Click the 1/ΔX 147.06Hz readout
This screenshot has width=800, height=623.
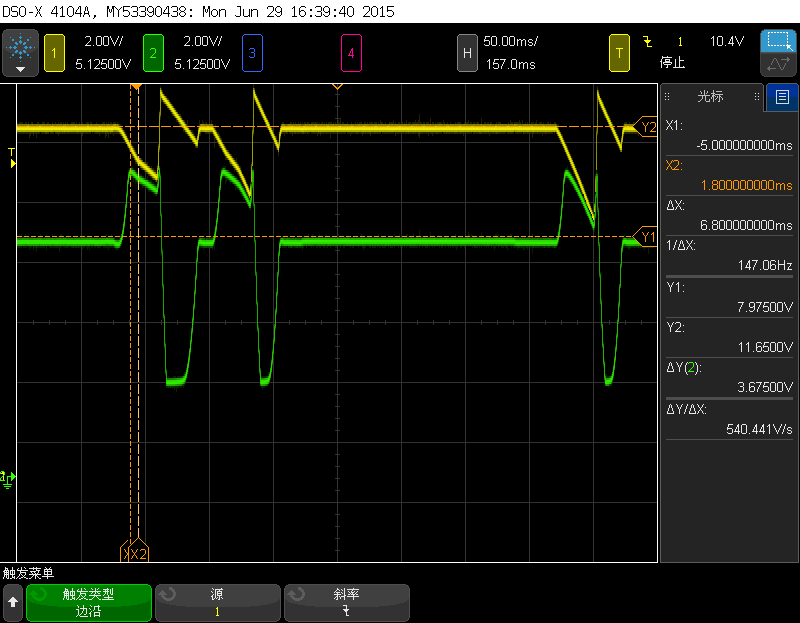pos(765,265)
